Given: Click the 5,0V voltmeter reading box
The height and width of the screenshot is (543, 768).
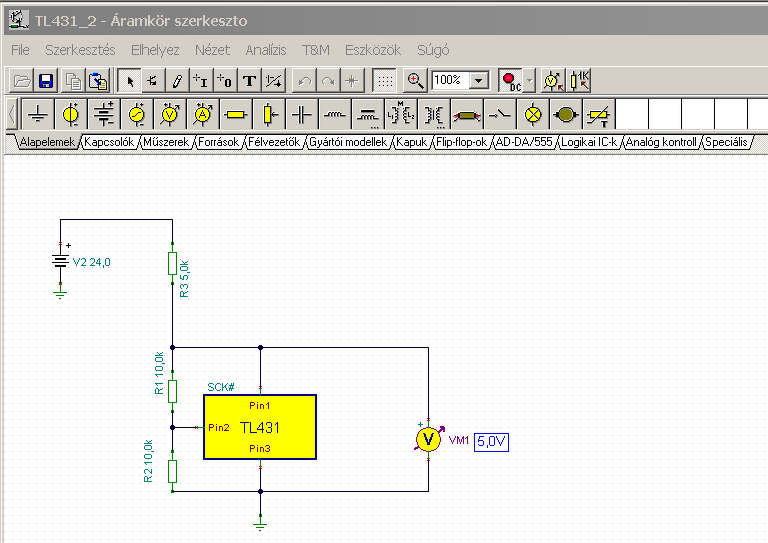Looking at the screenshot, I should point(491,442).
